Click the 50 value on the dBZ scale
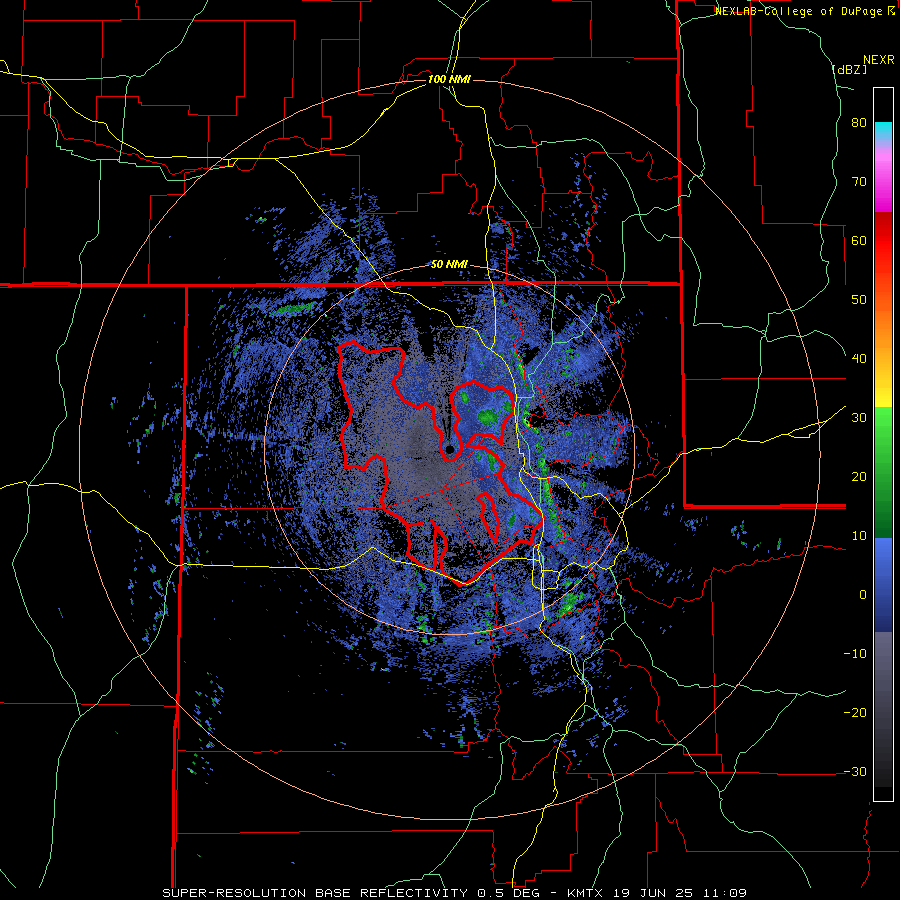Viewport: 900px width, 900px height. 859,300
